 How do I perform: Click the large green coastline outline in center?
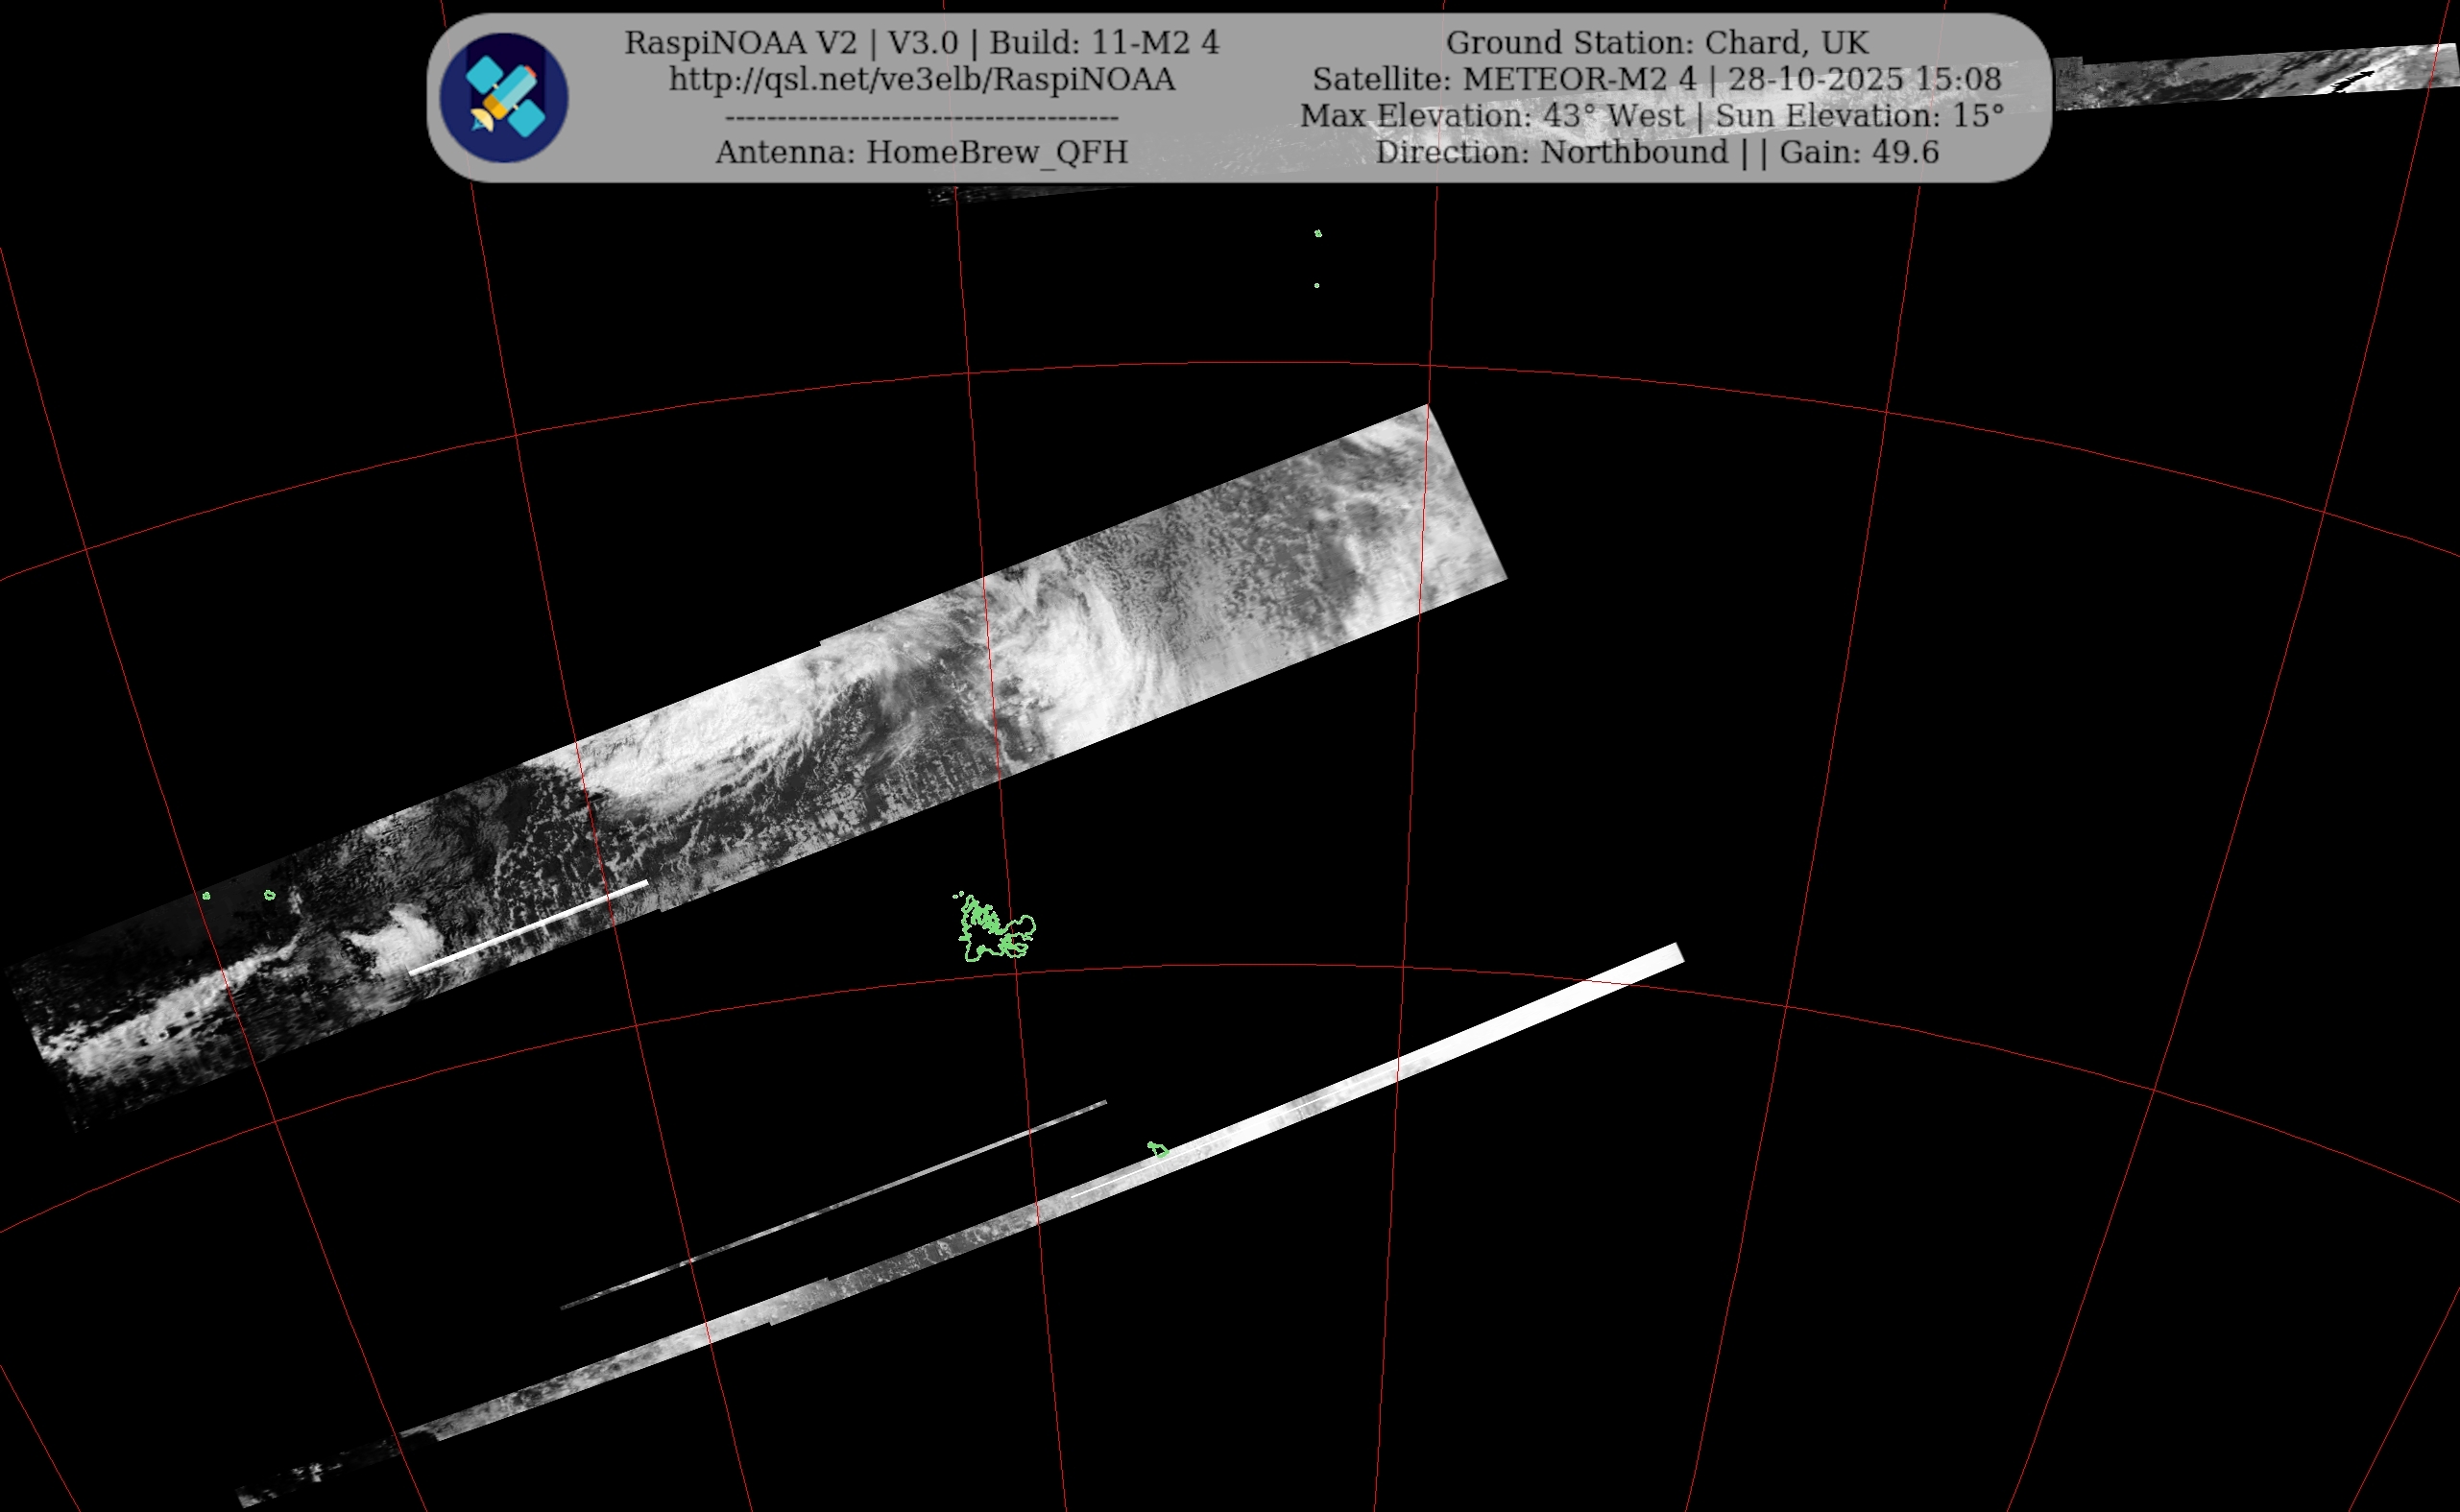[x=995, y=928]
